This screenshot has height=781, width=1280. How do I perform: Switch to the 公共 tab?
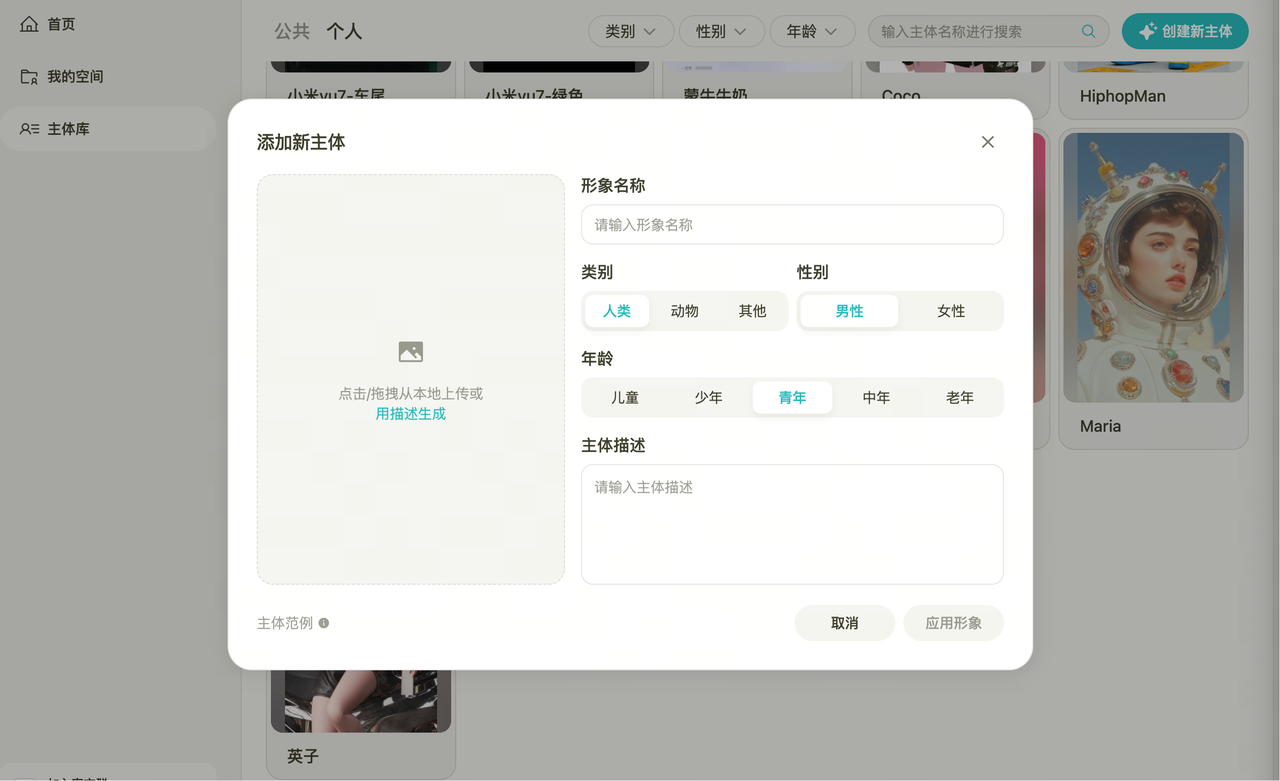[292, 32]
